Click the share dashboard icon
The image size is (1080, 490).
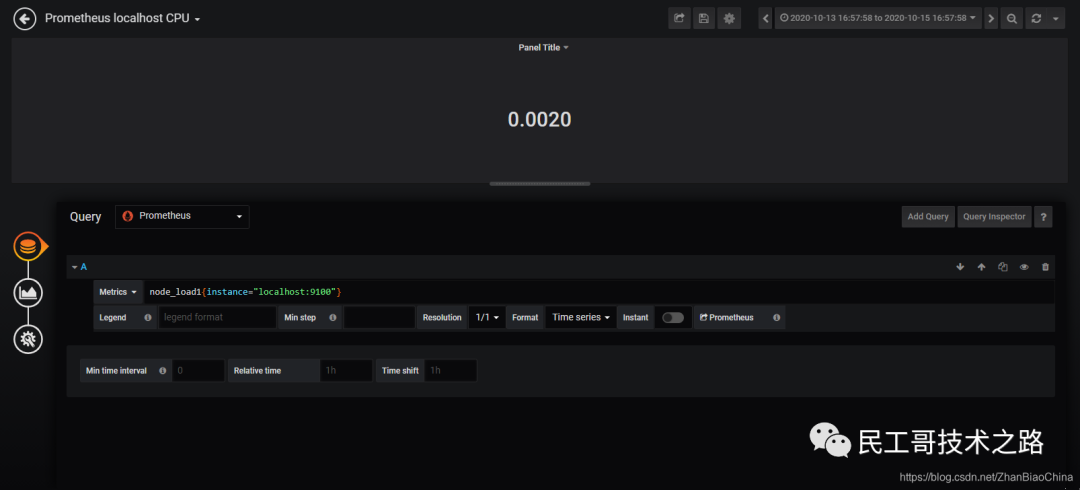[679, 19]
